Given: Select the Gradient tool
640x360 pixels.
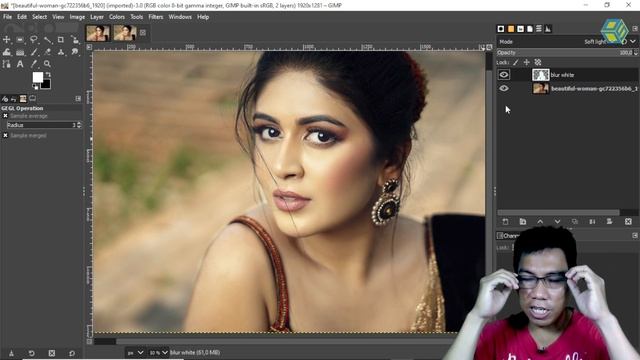Looking at the screenshot, I should point(20,52).
